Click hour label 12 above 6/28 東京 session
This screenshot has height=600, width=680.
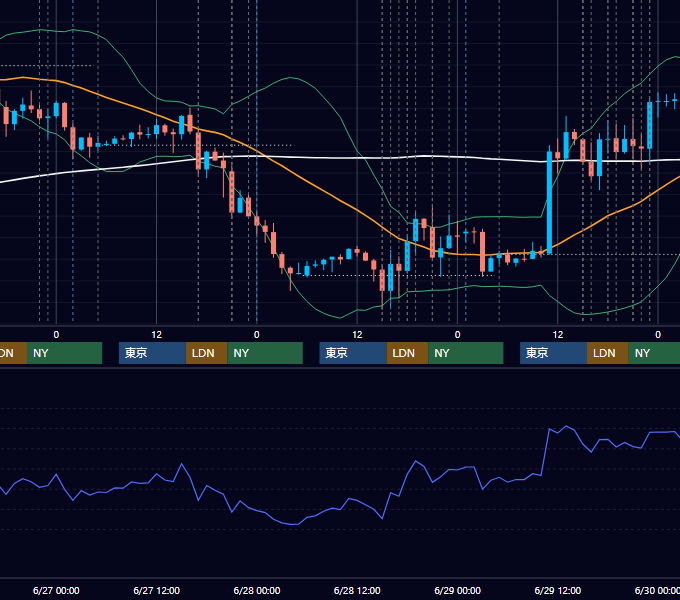coord(357,335)
